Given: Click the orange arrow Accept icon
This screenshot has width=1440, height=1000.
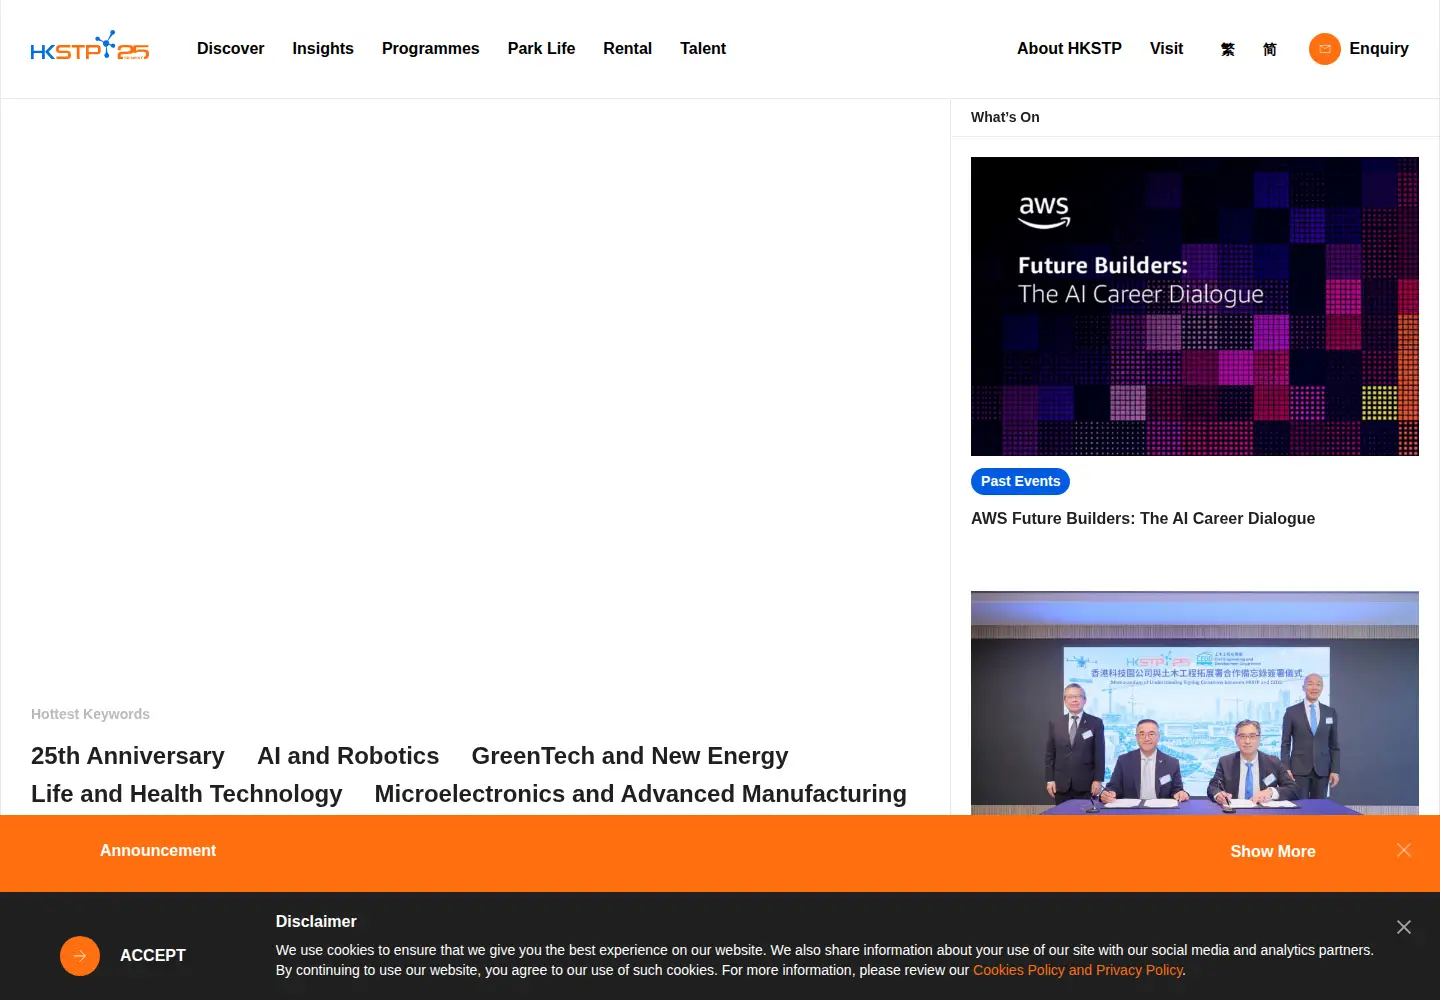Looking at the screenshot, I should click(x=80, y=956).
